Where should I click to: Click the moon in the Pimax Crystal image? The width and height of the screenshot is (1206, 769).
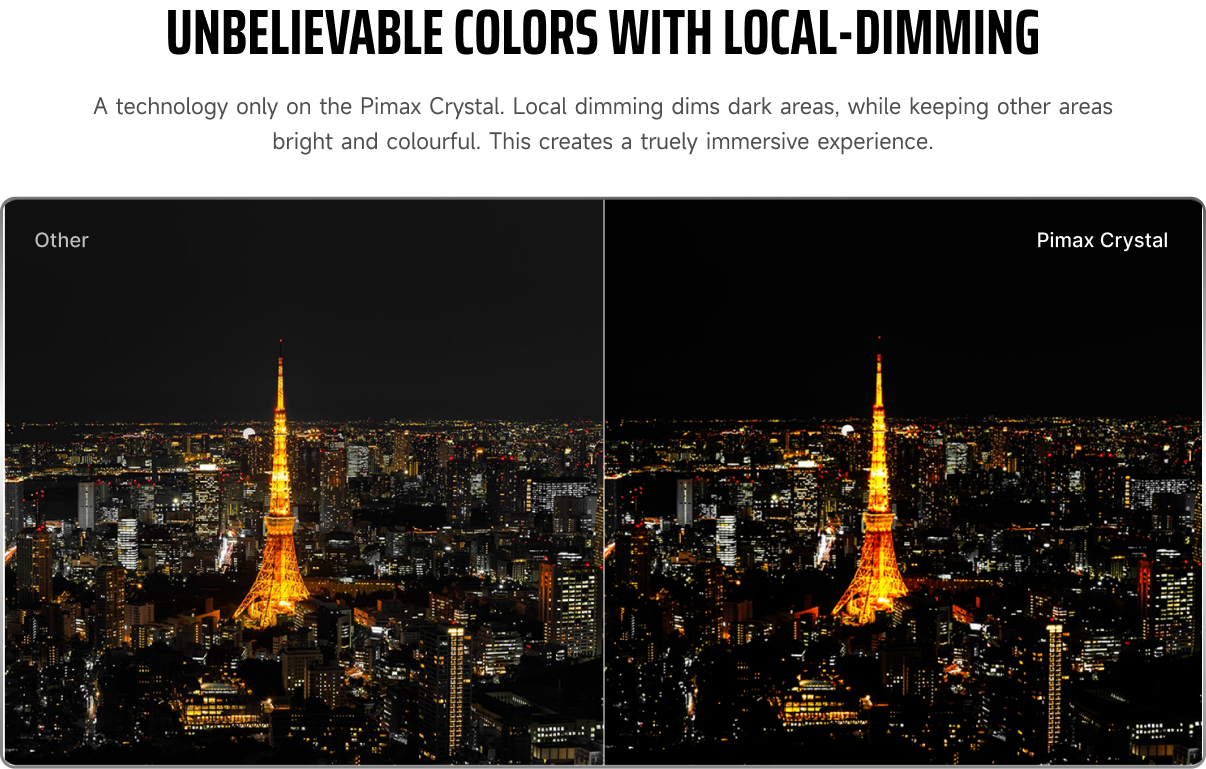(x=848, y=431)
